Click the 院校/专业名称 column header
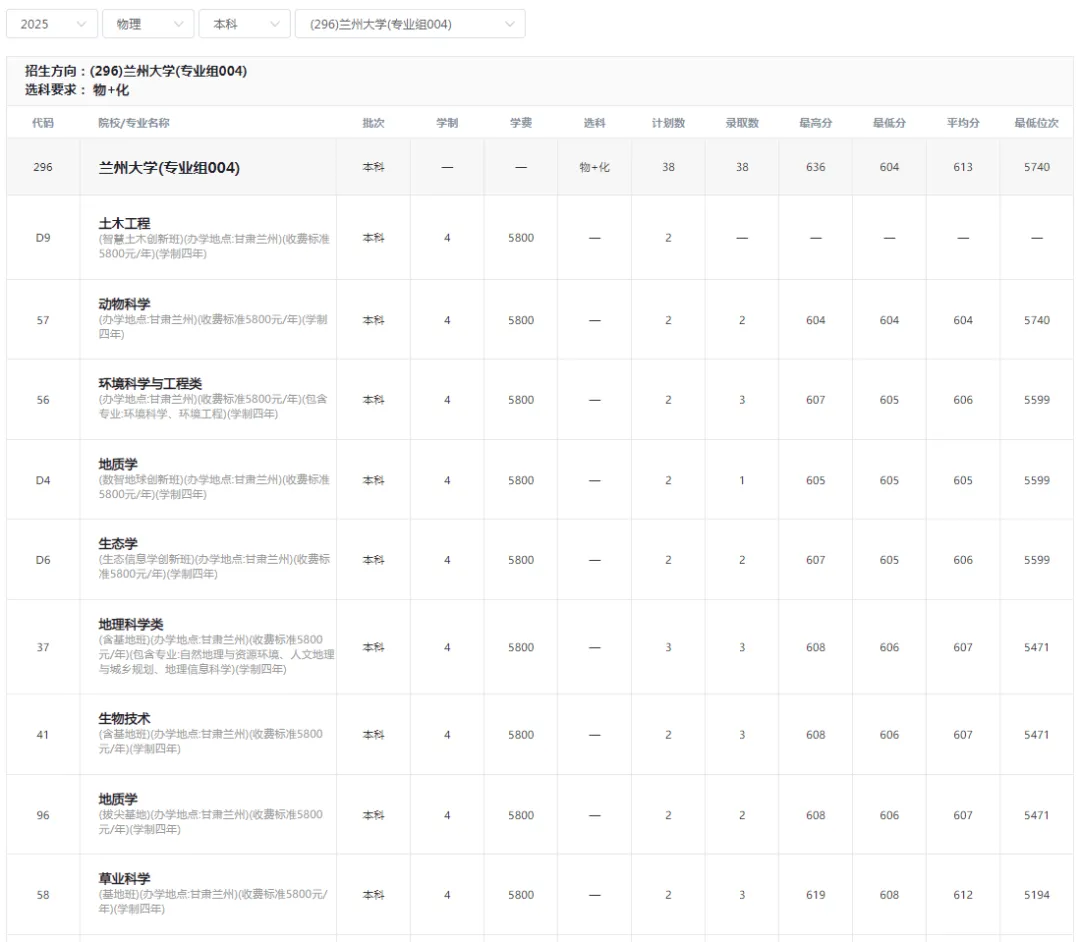1080x942 pixels. [134, 123]
